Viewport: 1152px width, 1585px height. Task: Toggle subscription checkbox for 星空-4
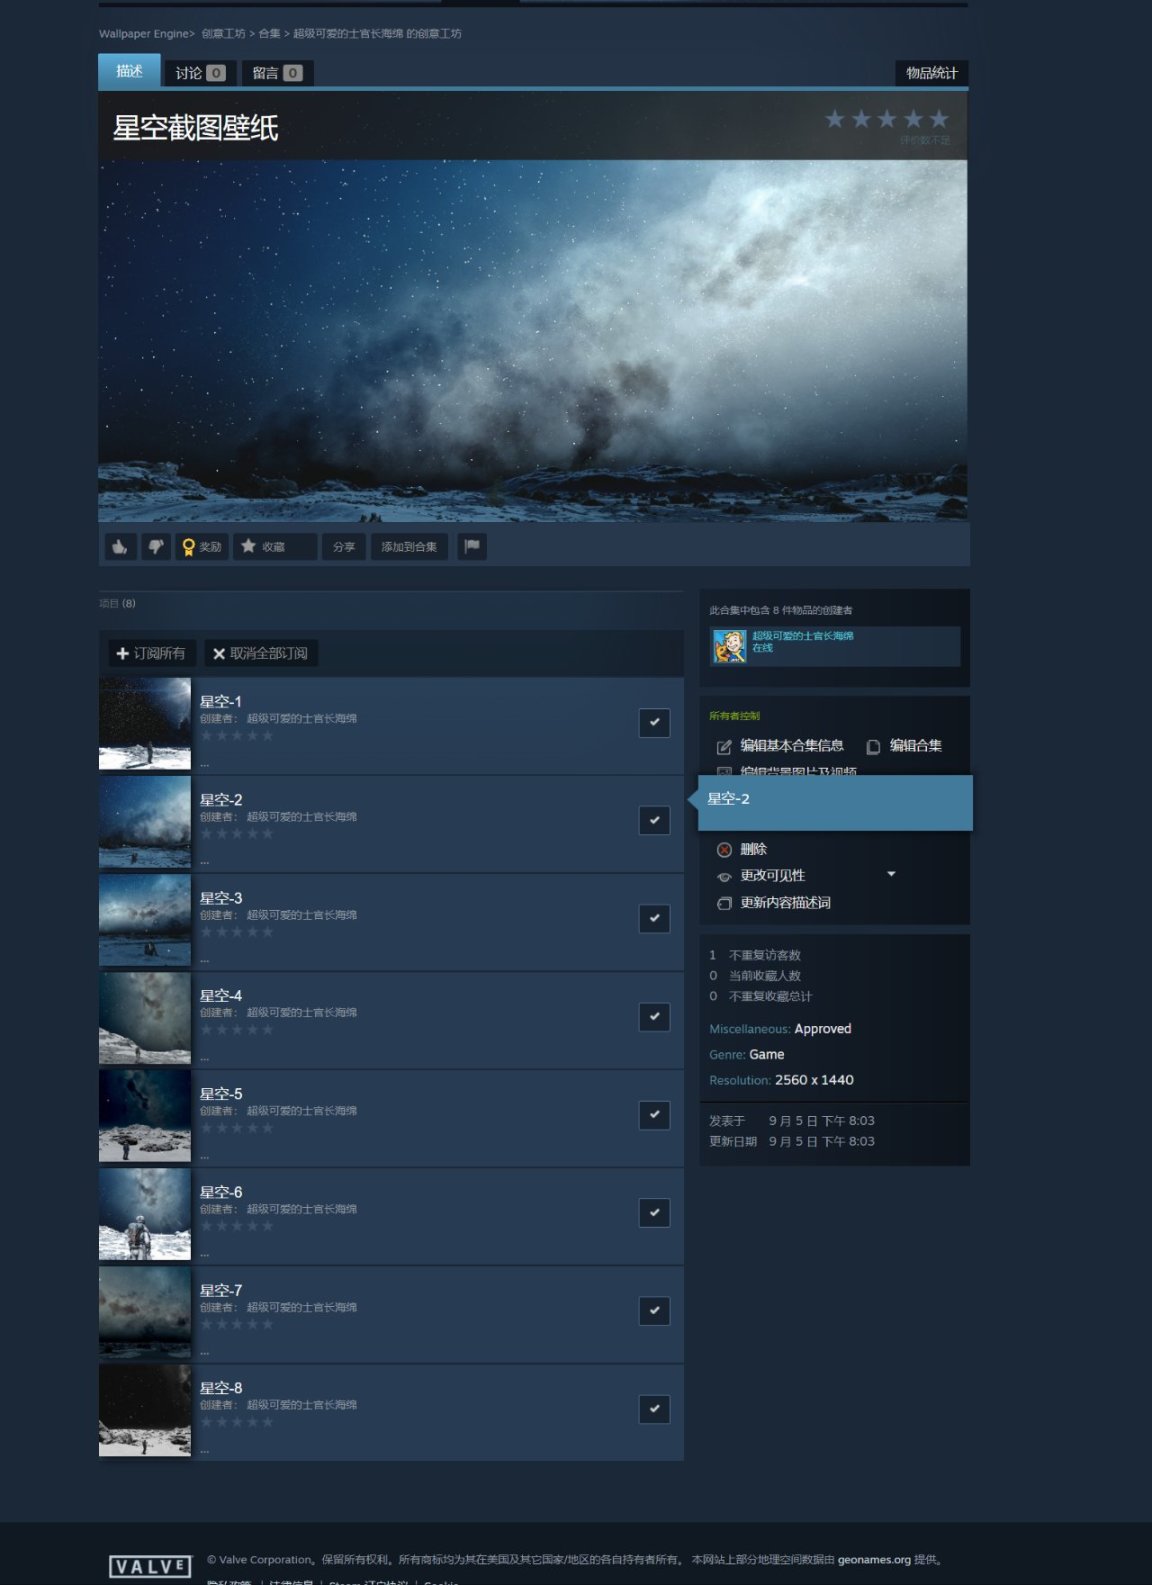click(x=654, y=1016)
